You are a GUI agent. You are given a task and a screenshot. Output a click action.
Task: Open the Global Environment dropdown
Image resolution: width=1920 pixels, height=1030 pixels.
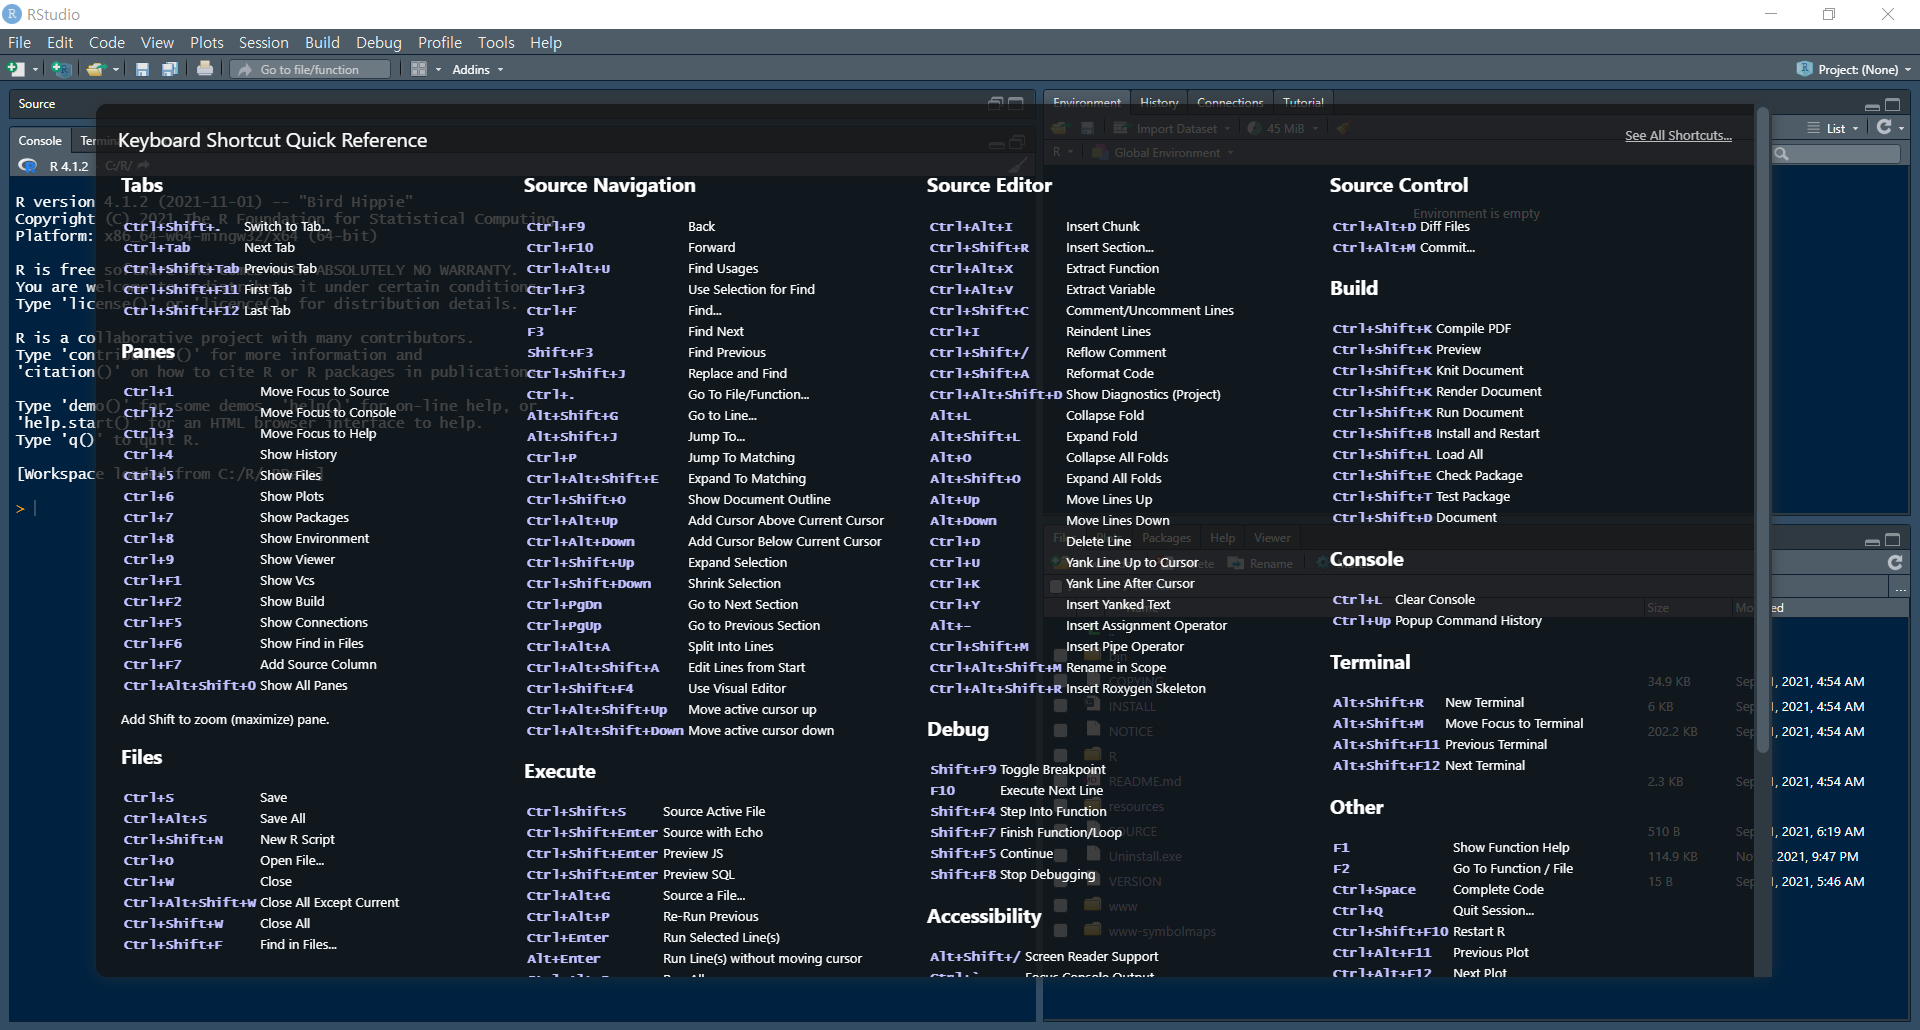1163,153
